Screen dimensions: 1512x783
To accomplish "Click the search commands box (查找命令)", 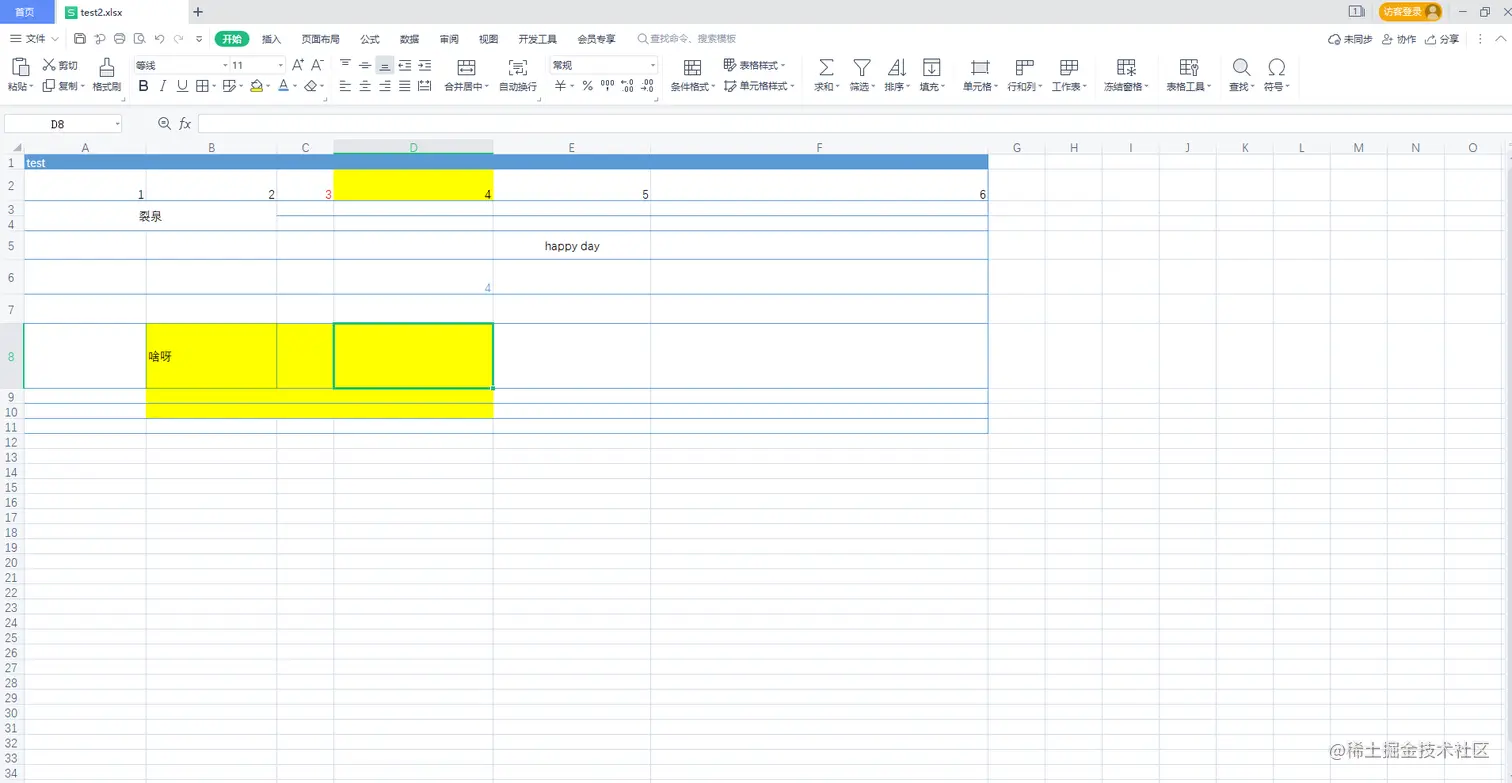I will (x=687, y=39).
